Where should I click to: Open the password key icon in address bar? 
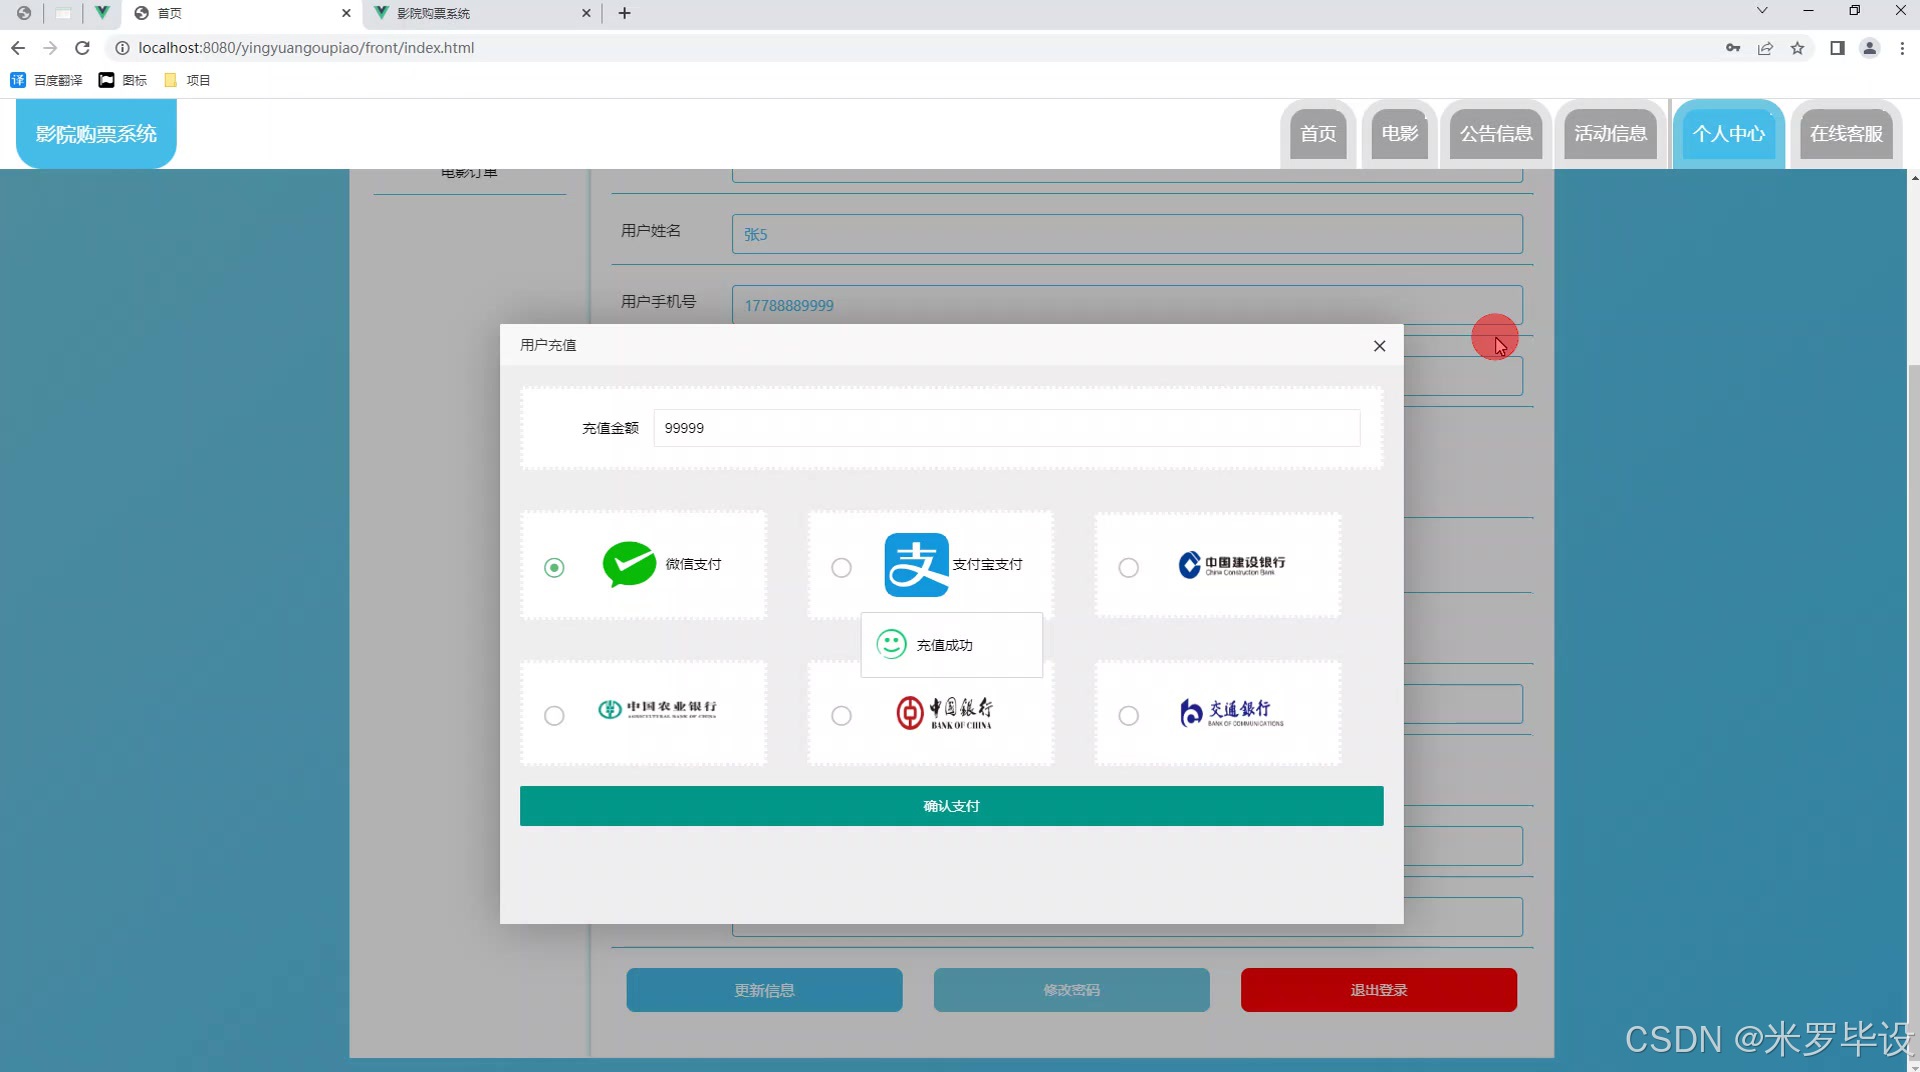(x=1733, y=48)
